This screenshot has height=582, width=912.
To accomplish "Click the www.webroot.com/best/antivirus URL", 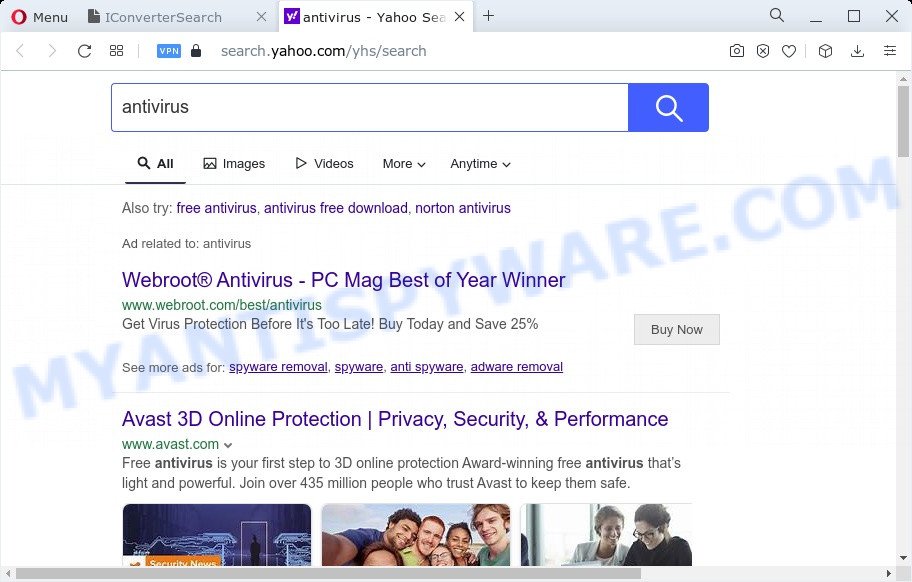I will click(222, 305).
